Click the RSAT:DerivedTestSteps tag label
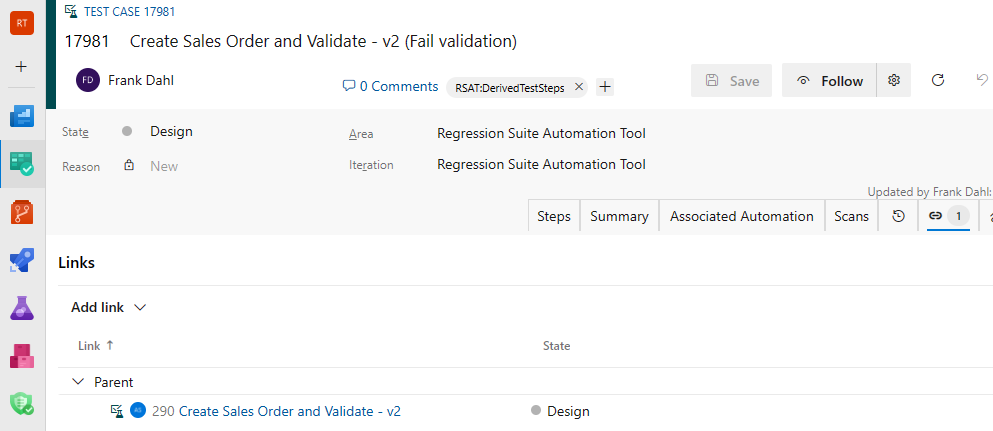This screenshot has height=431, width=993. [x=510, y=88]
